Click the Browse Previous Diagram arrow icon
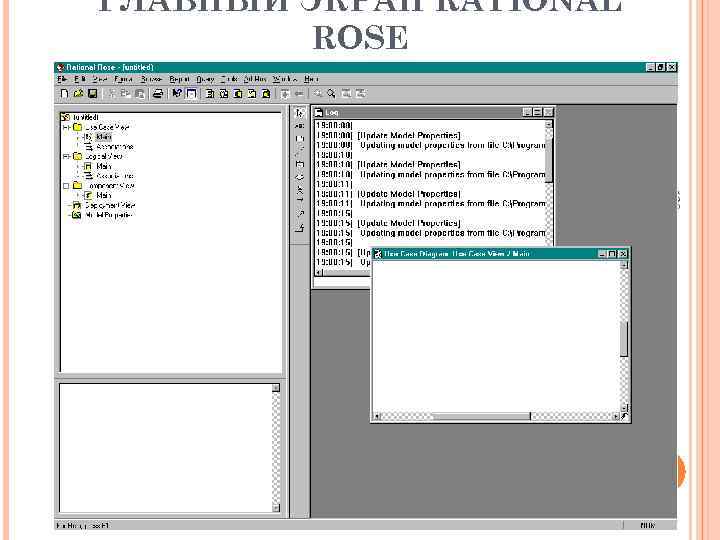This screenshot has height=540, width=720. 299,94
